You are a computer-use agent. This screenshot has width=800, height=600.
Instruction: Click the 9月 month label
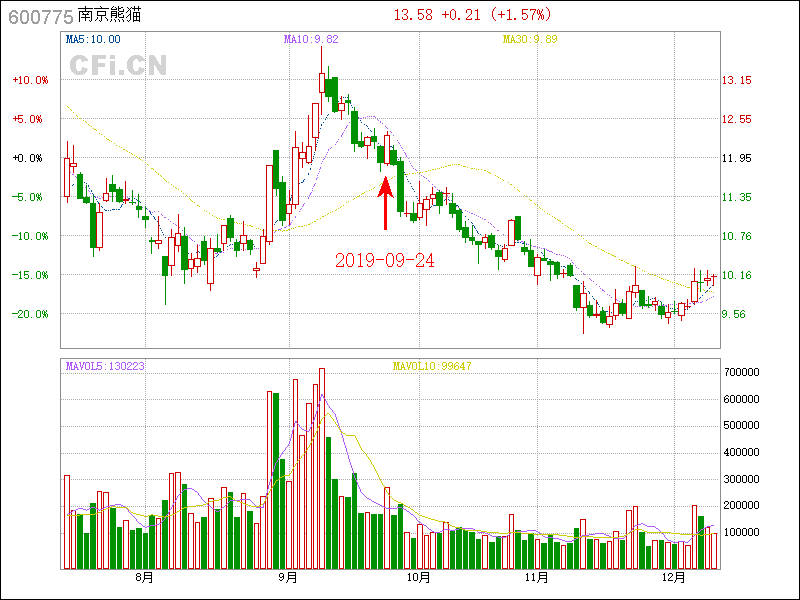288,578
